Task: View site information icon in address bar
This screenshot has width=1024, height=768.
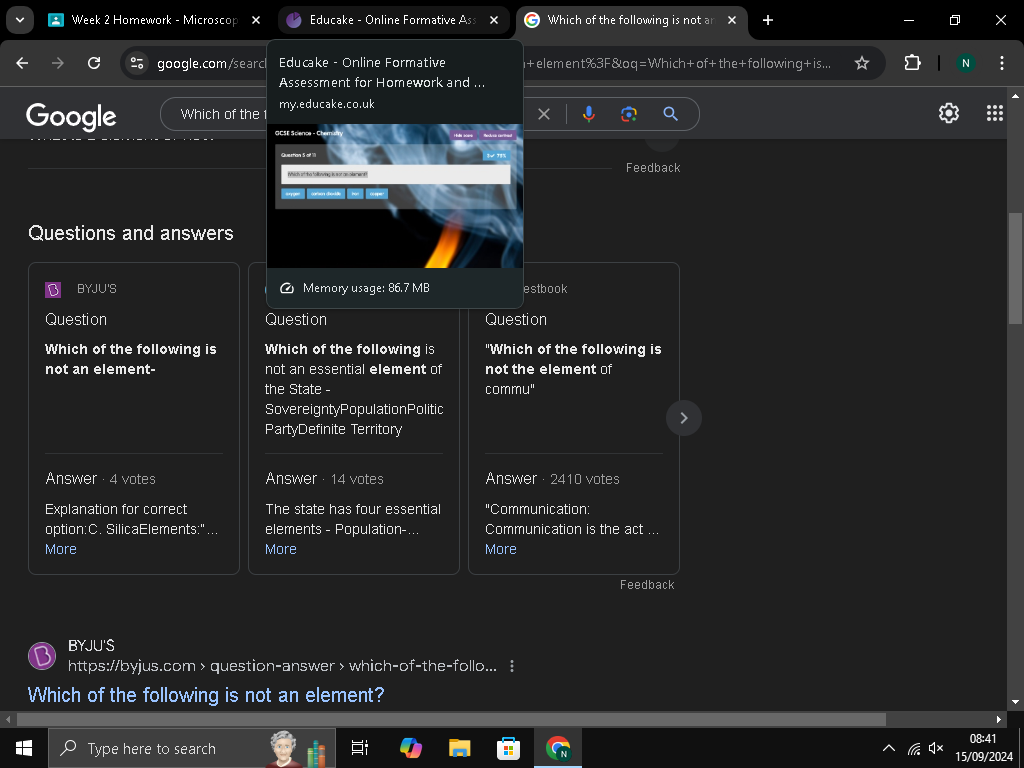Action: (137, 63)
